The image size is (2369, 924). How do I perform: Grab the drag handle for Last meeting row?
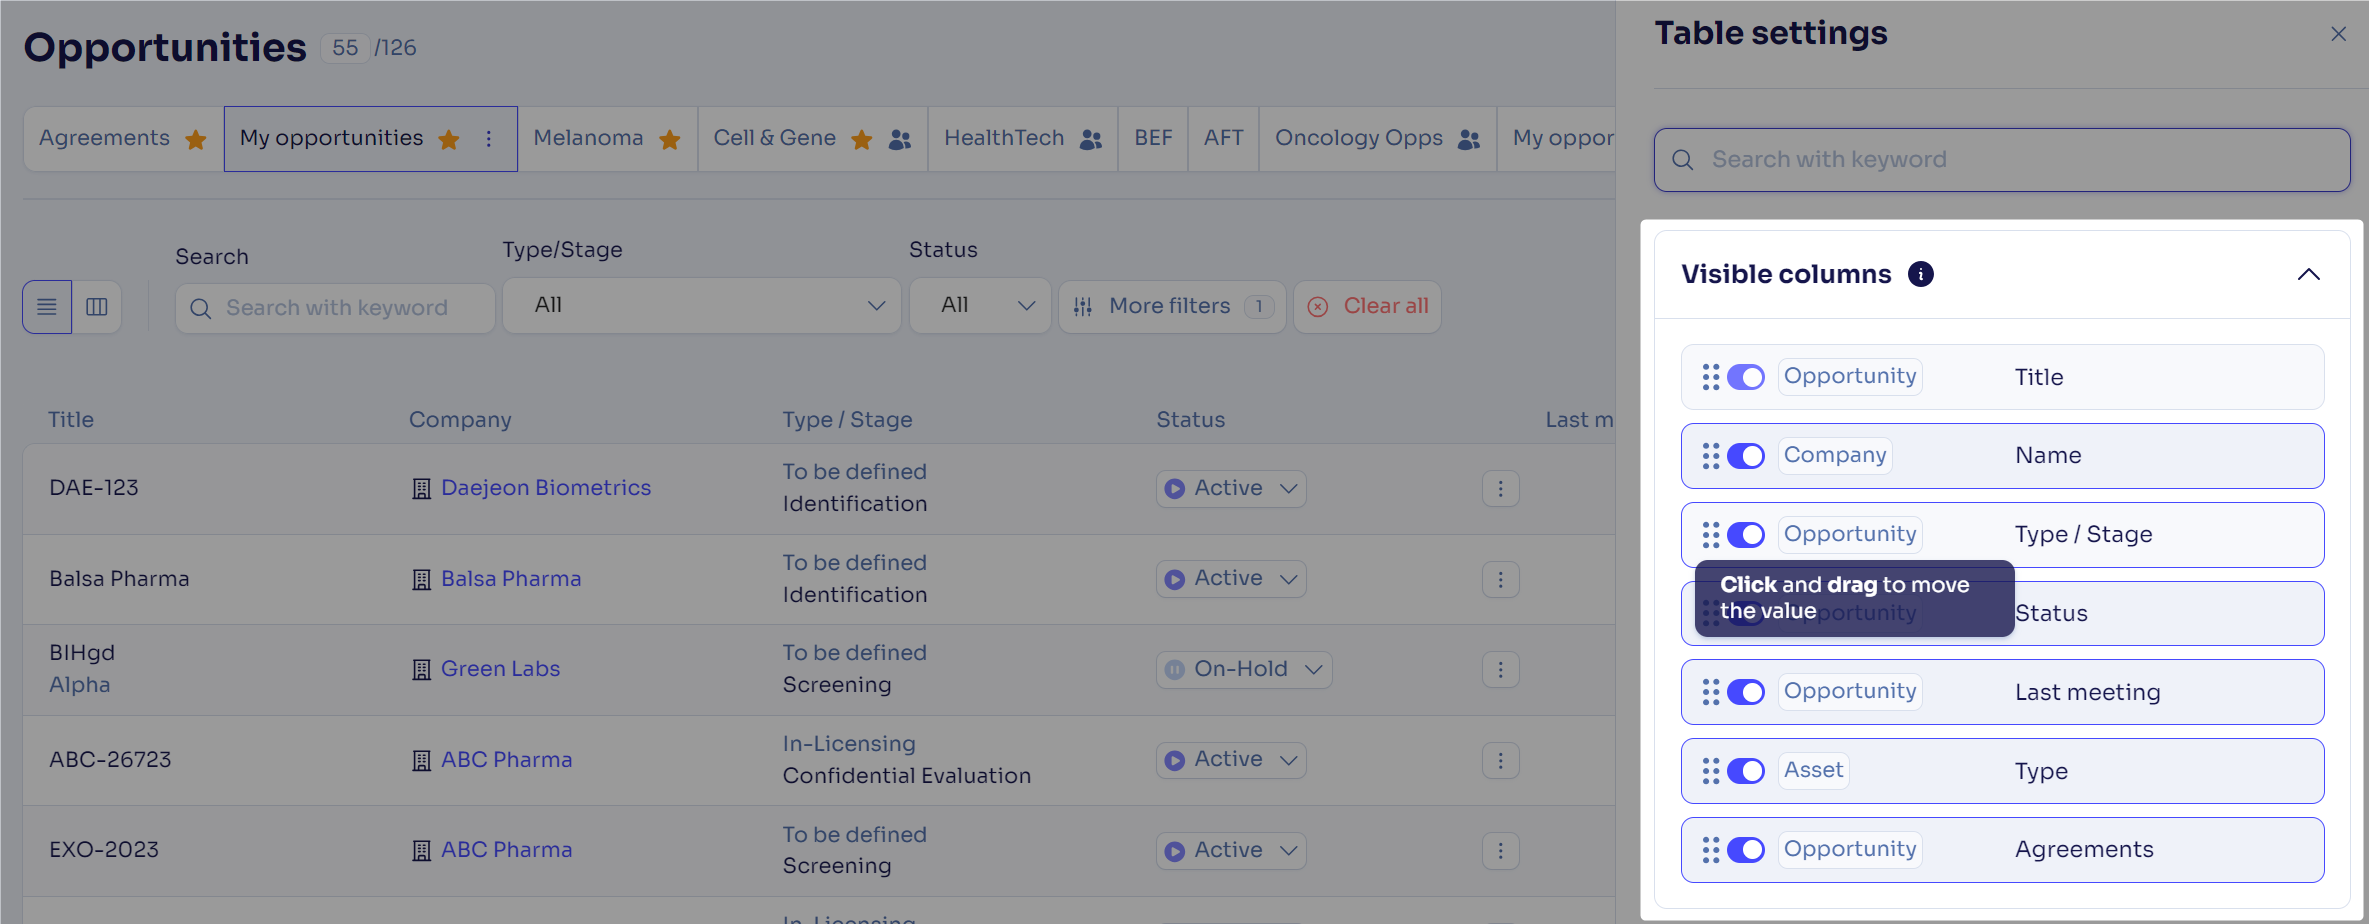pos(1711,692)
